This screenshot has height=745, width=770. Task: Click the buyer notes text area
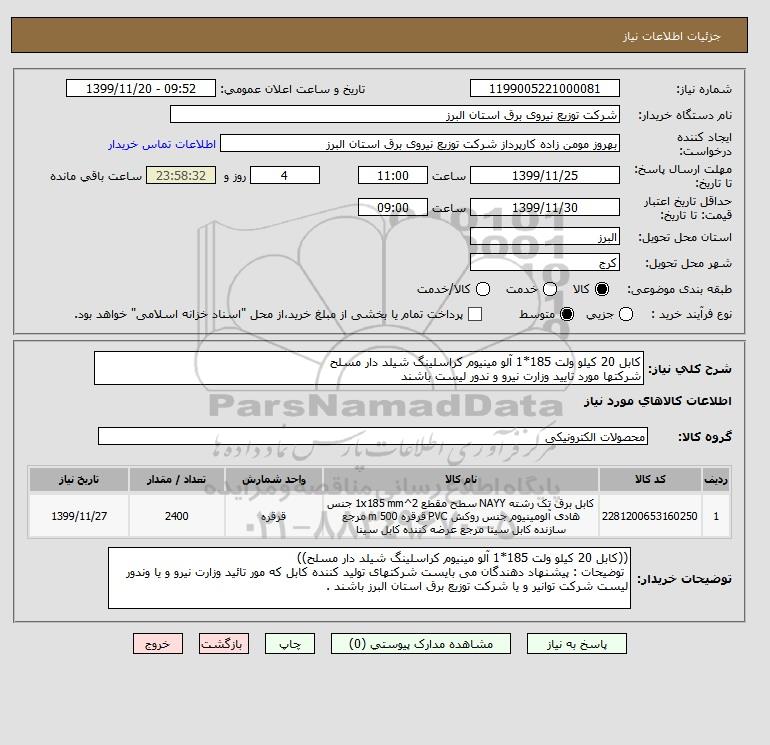coord(369,578)
